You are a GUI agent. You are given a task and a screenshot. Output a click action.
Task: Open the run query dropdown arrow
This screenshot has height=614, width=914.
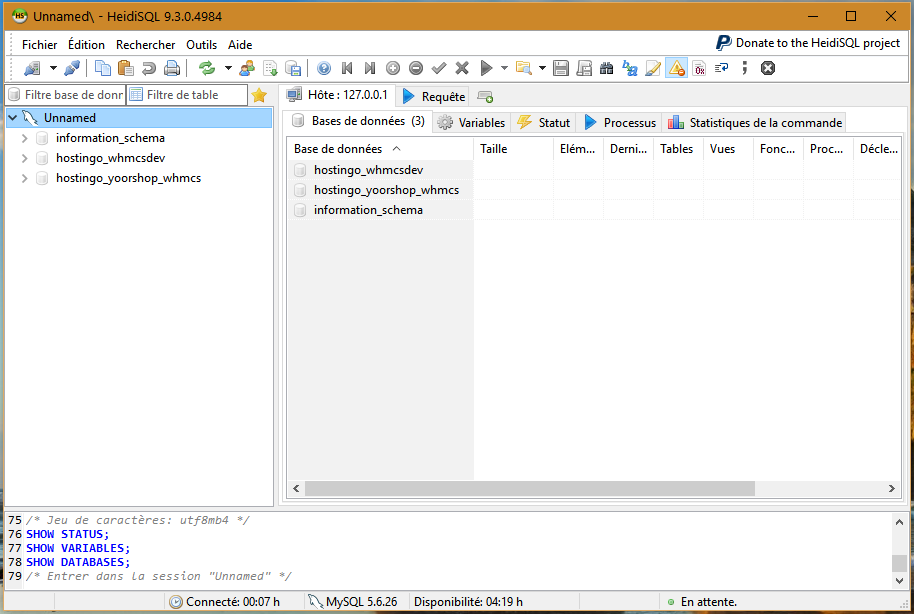504,68
